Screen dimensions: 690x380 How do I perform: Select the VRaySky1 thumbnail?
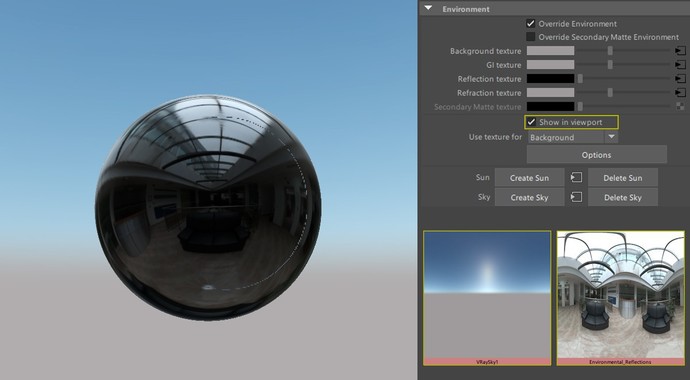487,298
